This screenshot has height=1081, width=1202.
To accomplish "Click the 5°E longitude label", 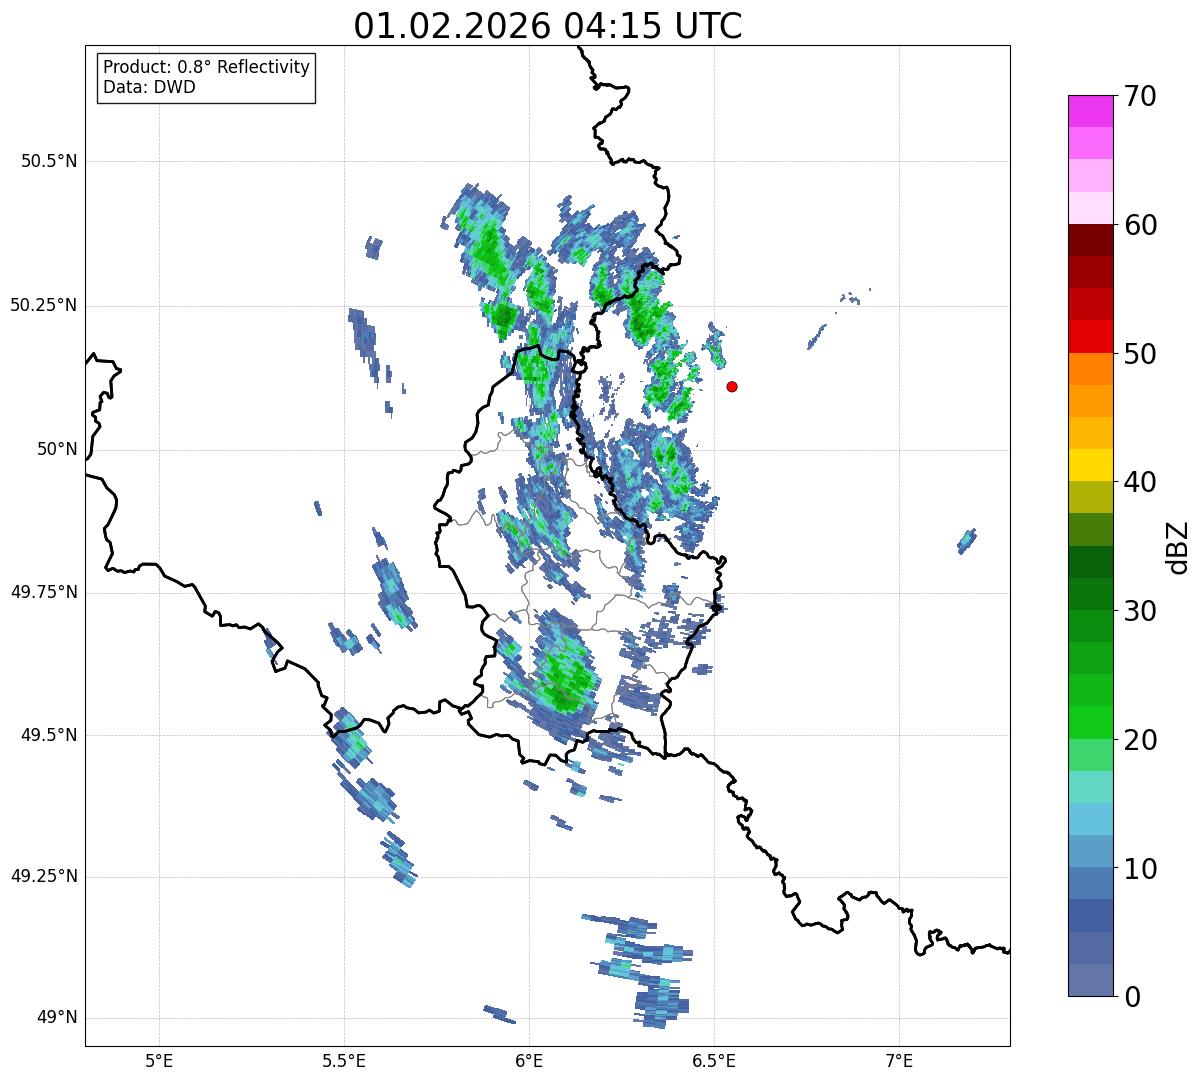I will pyautogui.click(x=159, y=1060).
